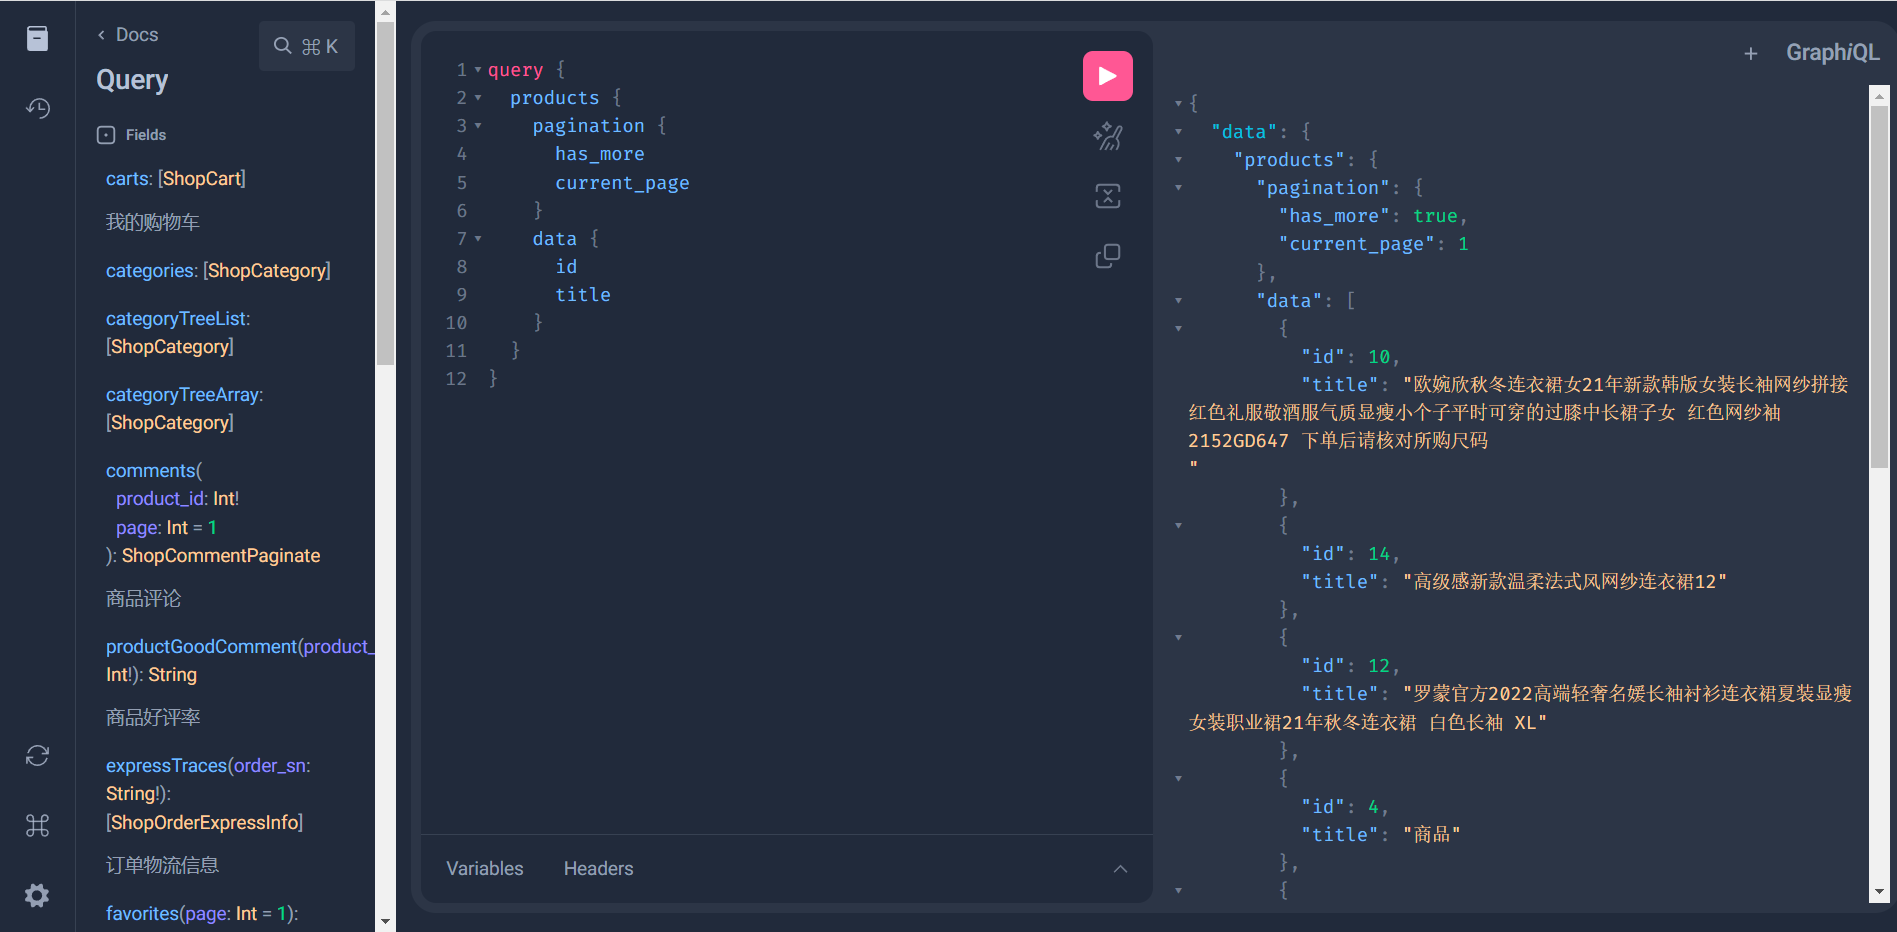
Task: Click the "title" field on line 9
Action: tap(583, 295)
